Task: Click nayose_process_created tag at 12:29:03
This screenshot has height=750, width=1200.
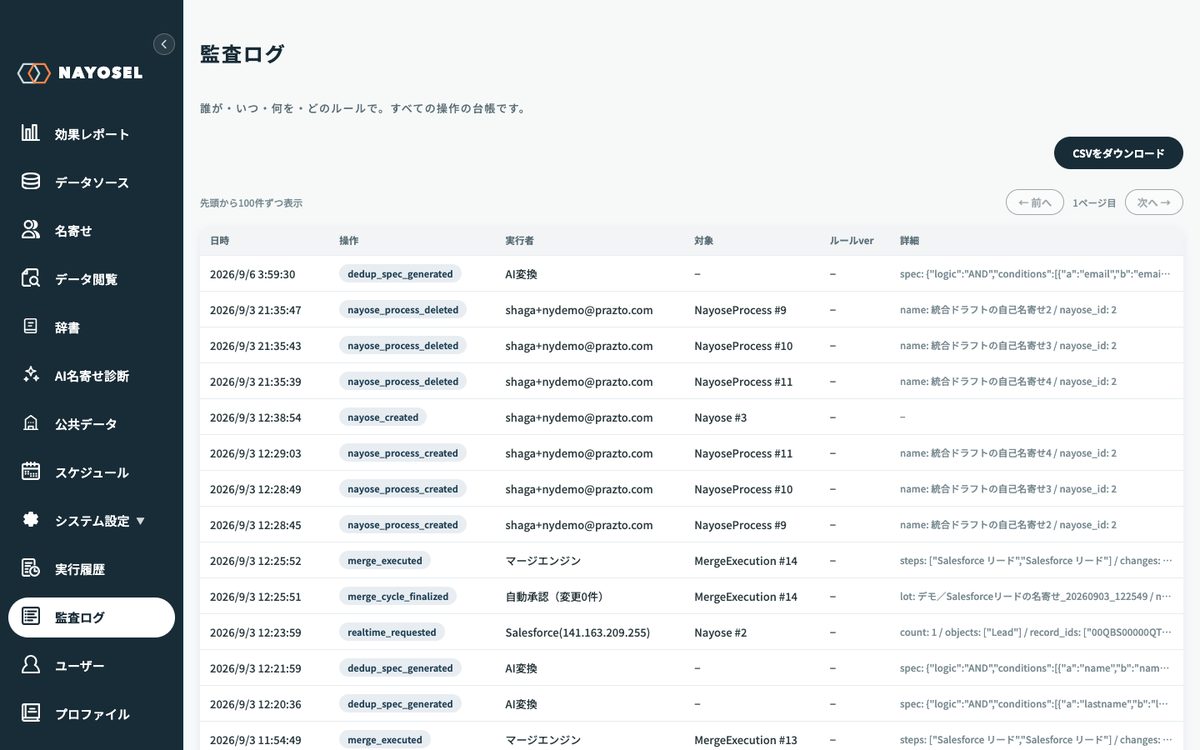Action: click(x=403, y=453)
